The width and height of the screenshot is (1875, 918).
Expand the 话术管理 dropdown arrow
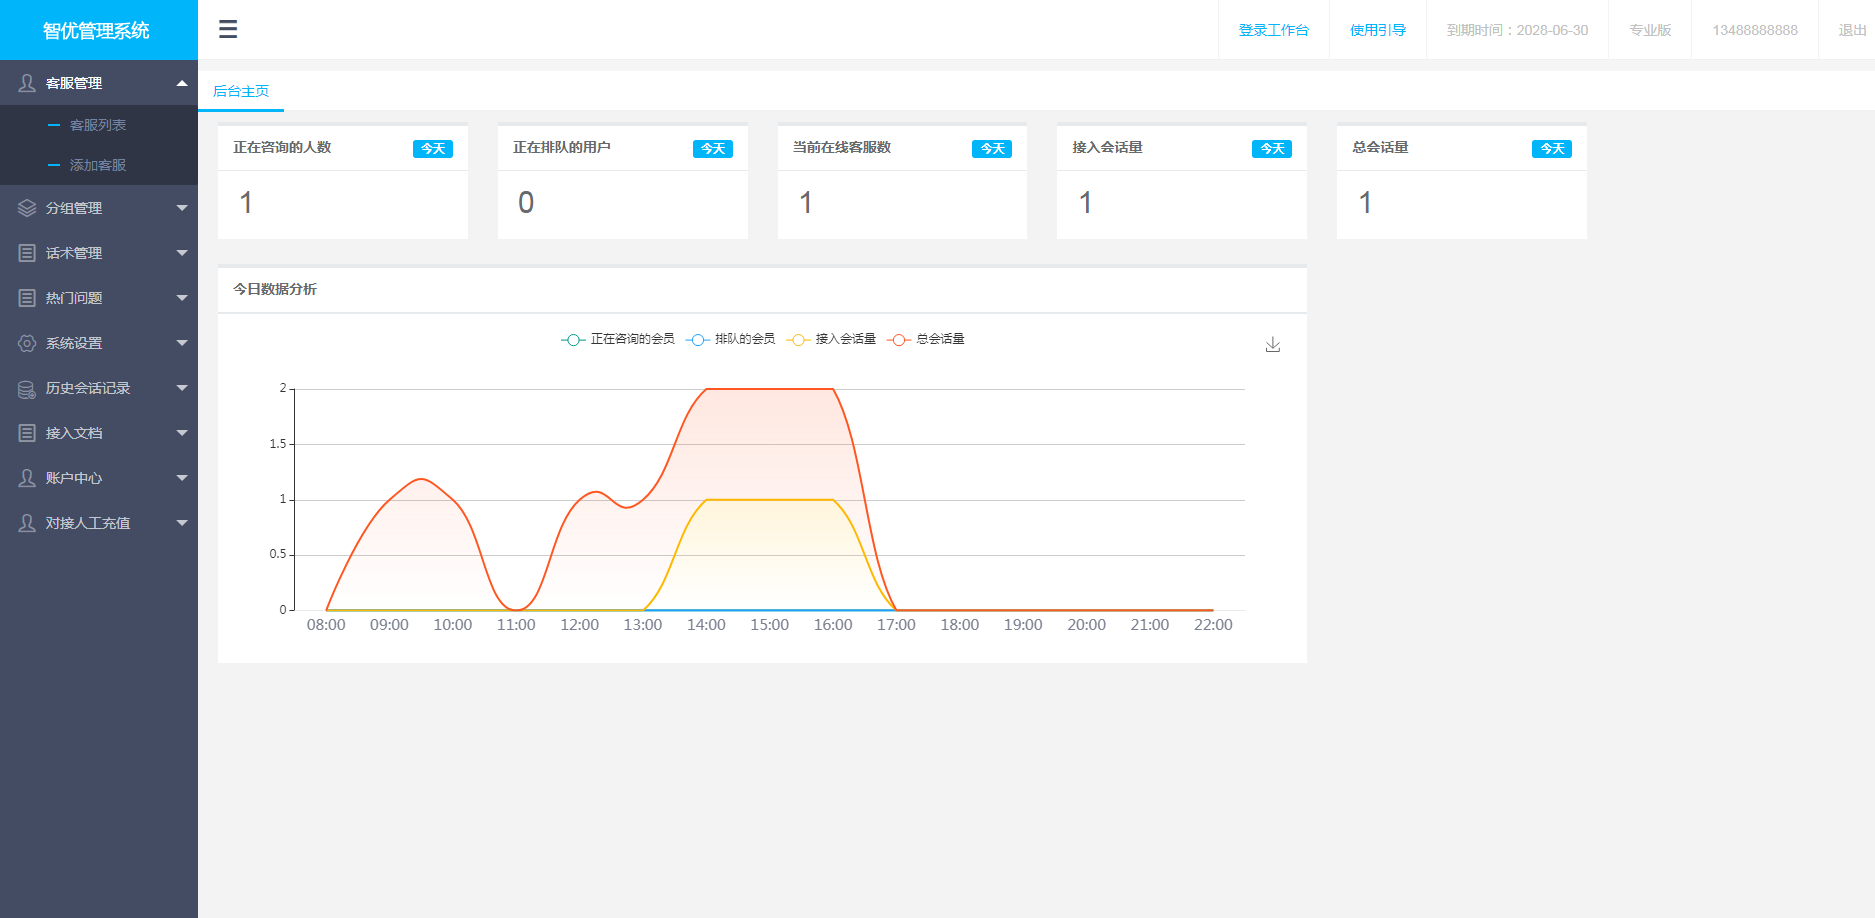tap(182, 253)
